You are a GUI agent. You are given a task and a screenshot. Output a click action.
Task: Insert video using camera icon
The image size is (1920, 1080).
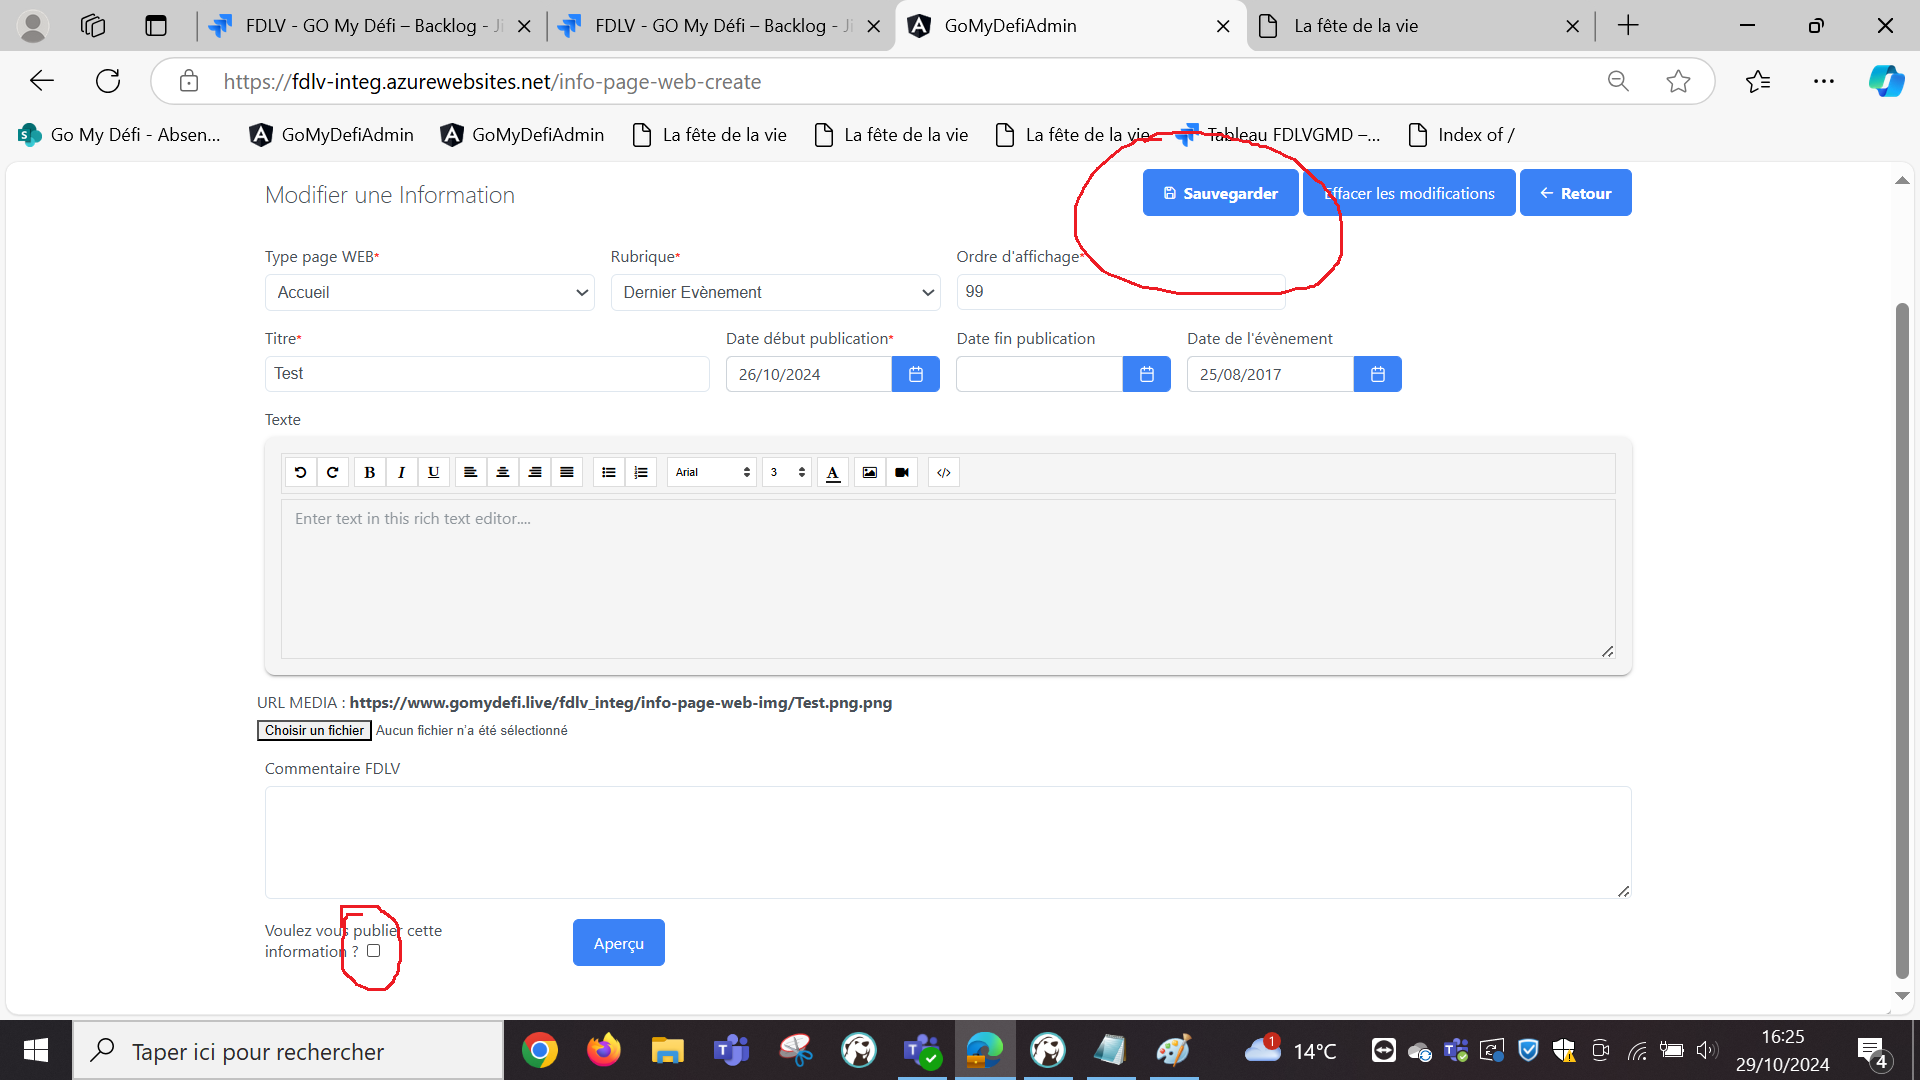[902, 472]
